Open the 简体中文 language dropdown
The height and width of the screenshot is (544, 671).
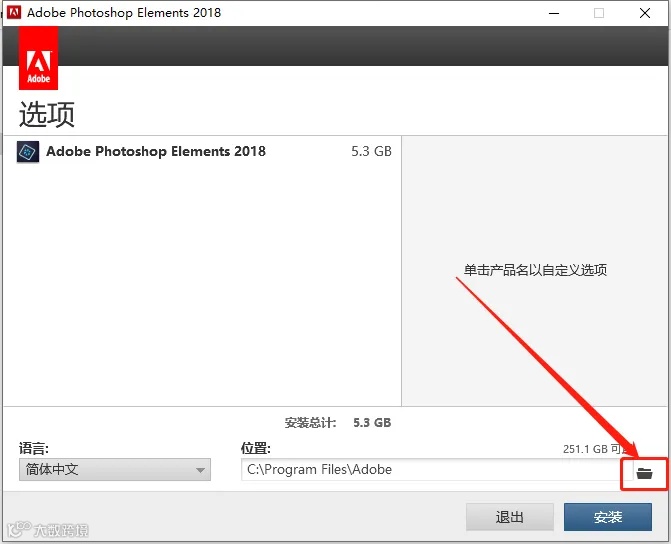click(x=115, y=470)
